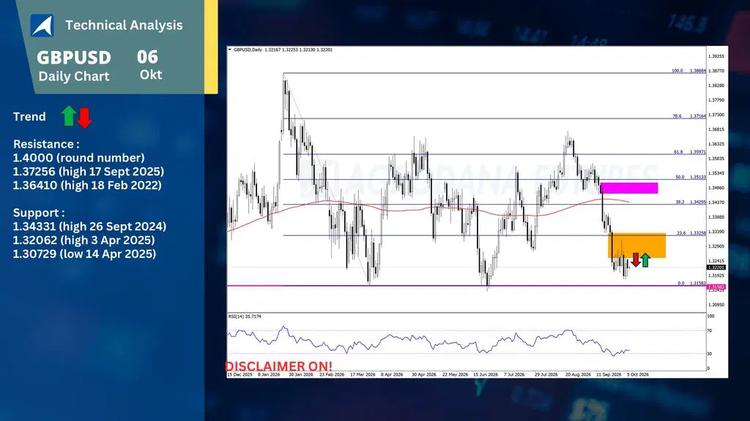Viewport: 750px width, 421px height.
Task: Click the magenta price tag on the price axis
Action: [x=717, y=287]
